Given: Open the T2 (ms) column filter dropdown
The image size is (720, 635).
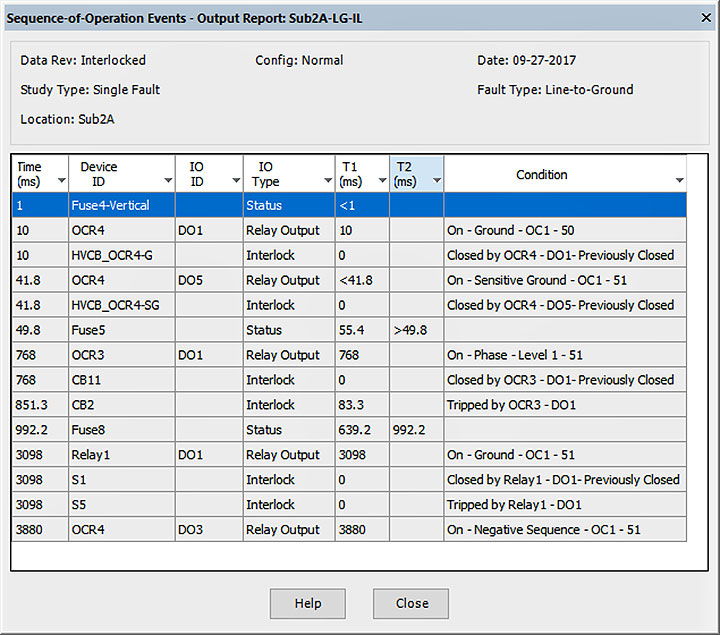Looking at the screenshot, I should click(x=436, y=182).
